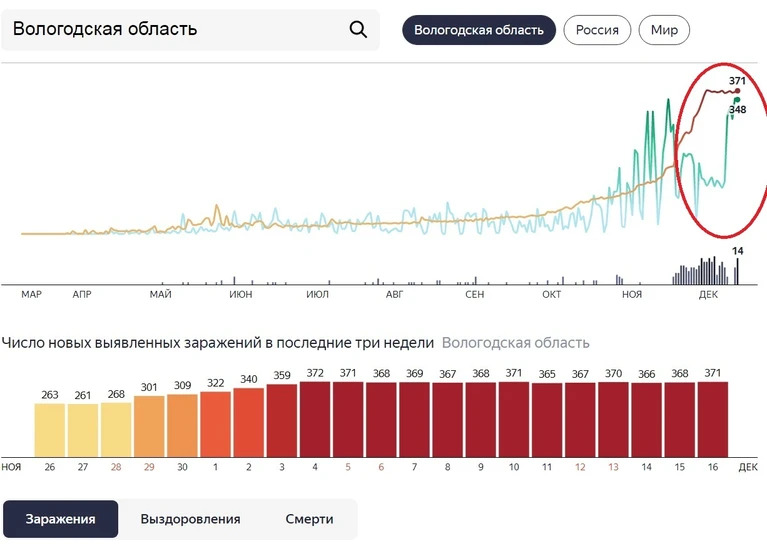This screenshot has height=551, width=767.
Task: Select the December 4 bar labeled 372
Action: click(x=315, y=419)
